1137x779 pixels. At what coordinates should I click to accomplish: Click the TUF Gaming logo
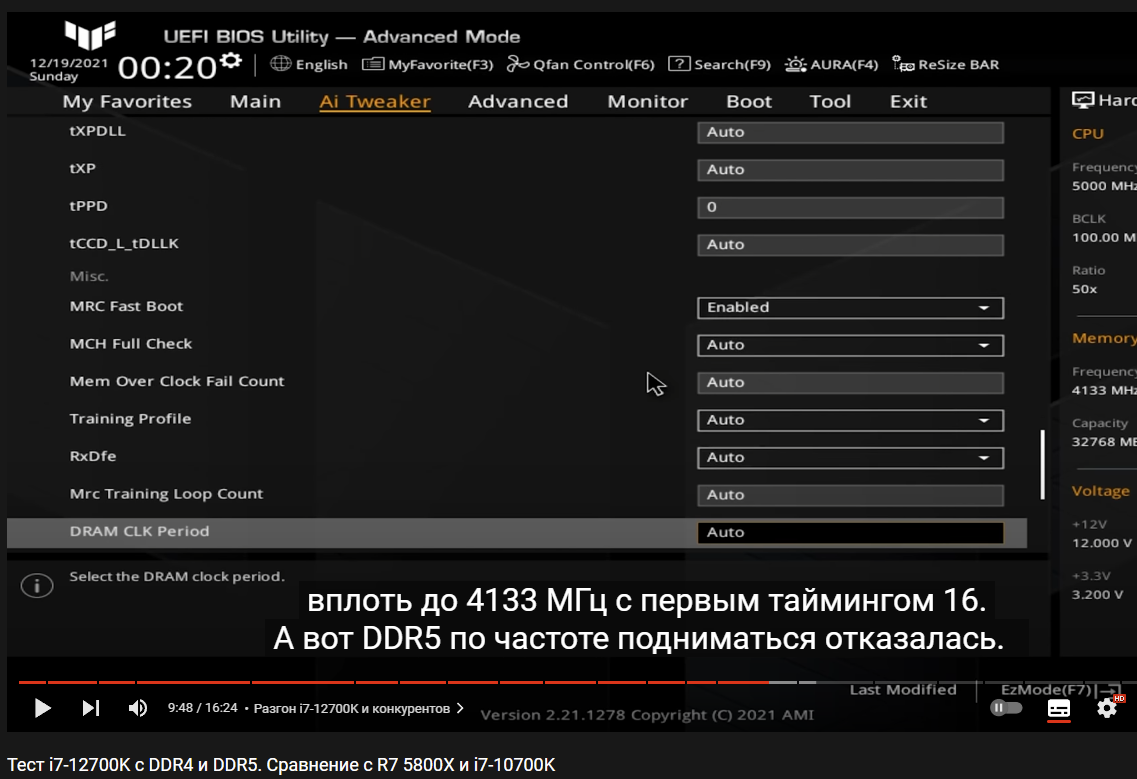point(90,34)
